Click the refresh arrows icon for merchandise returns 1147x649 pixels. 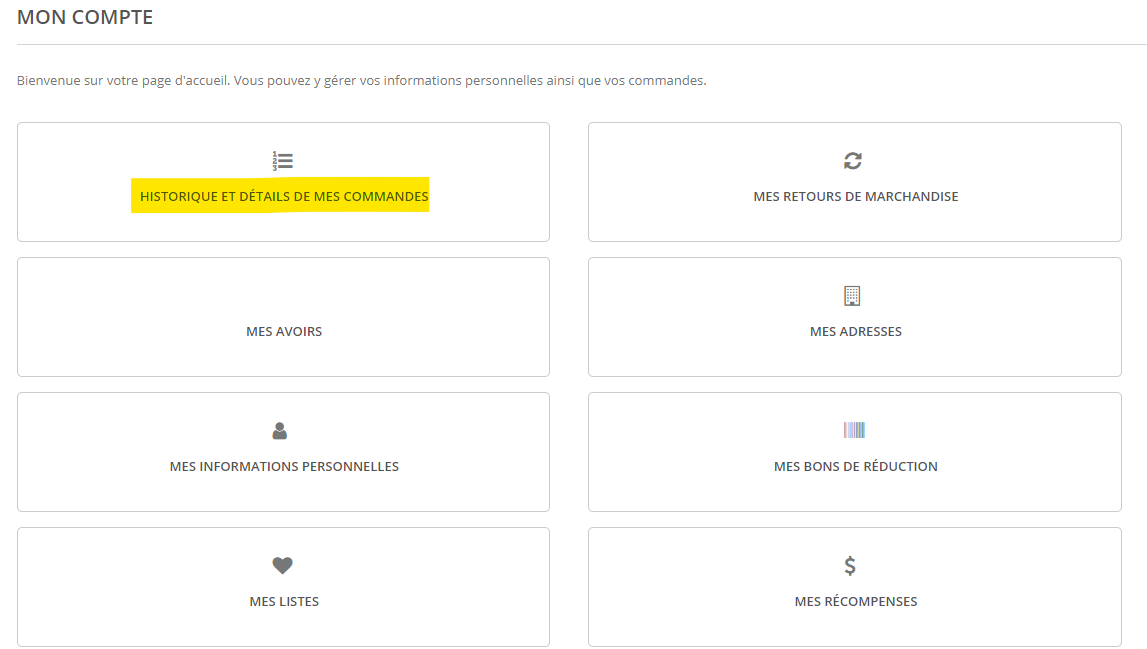pyautogui.click(x=853, y=161)
